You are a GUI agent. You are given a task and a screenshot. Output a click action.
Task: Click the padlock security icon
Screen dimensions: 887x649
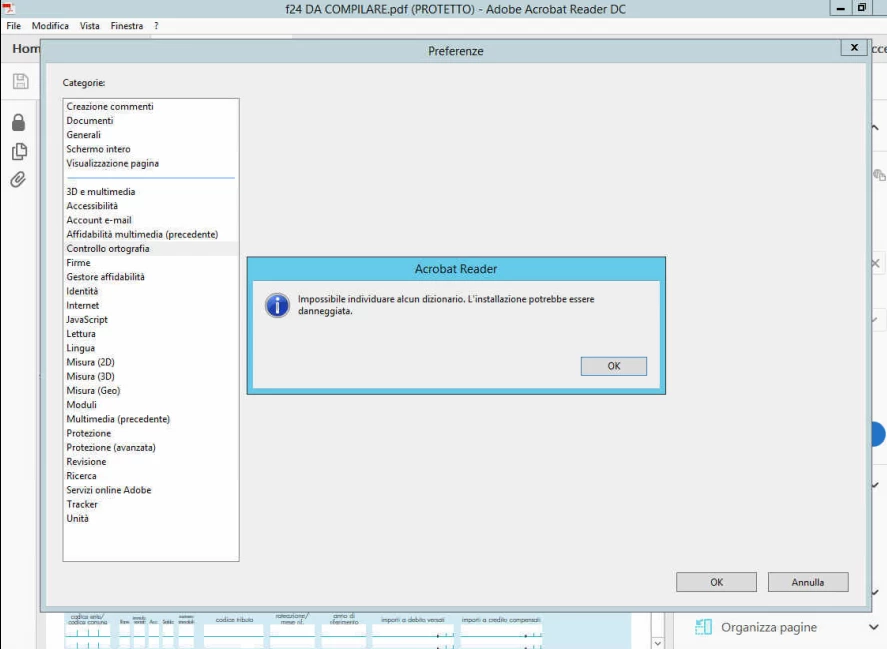point(19,122)
